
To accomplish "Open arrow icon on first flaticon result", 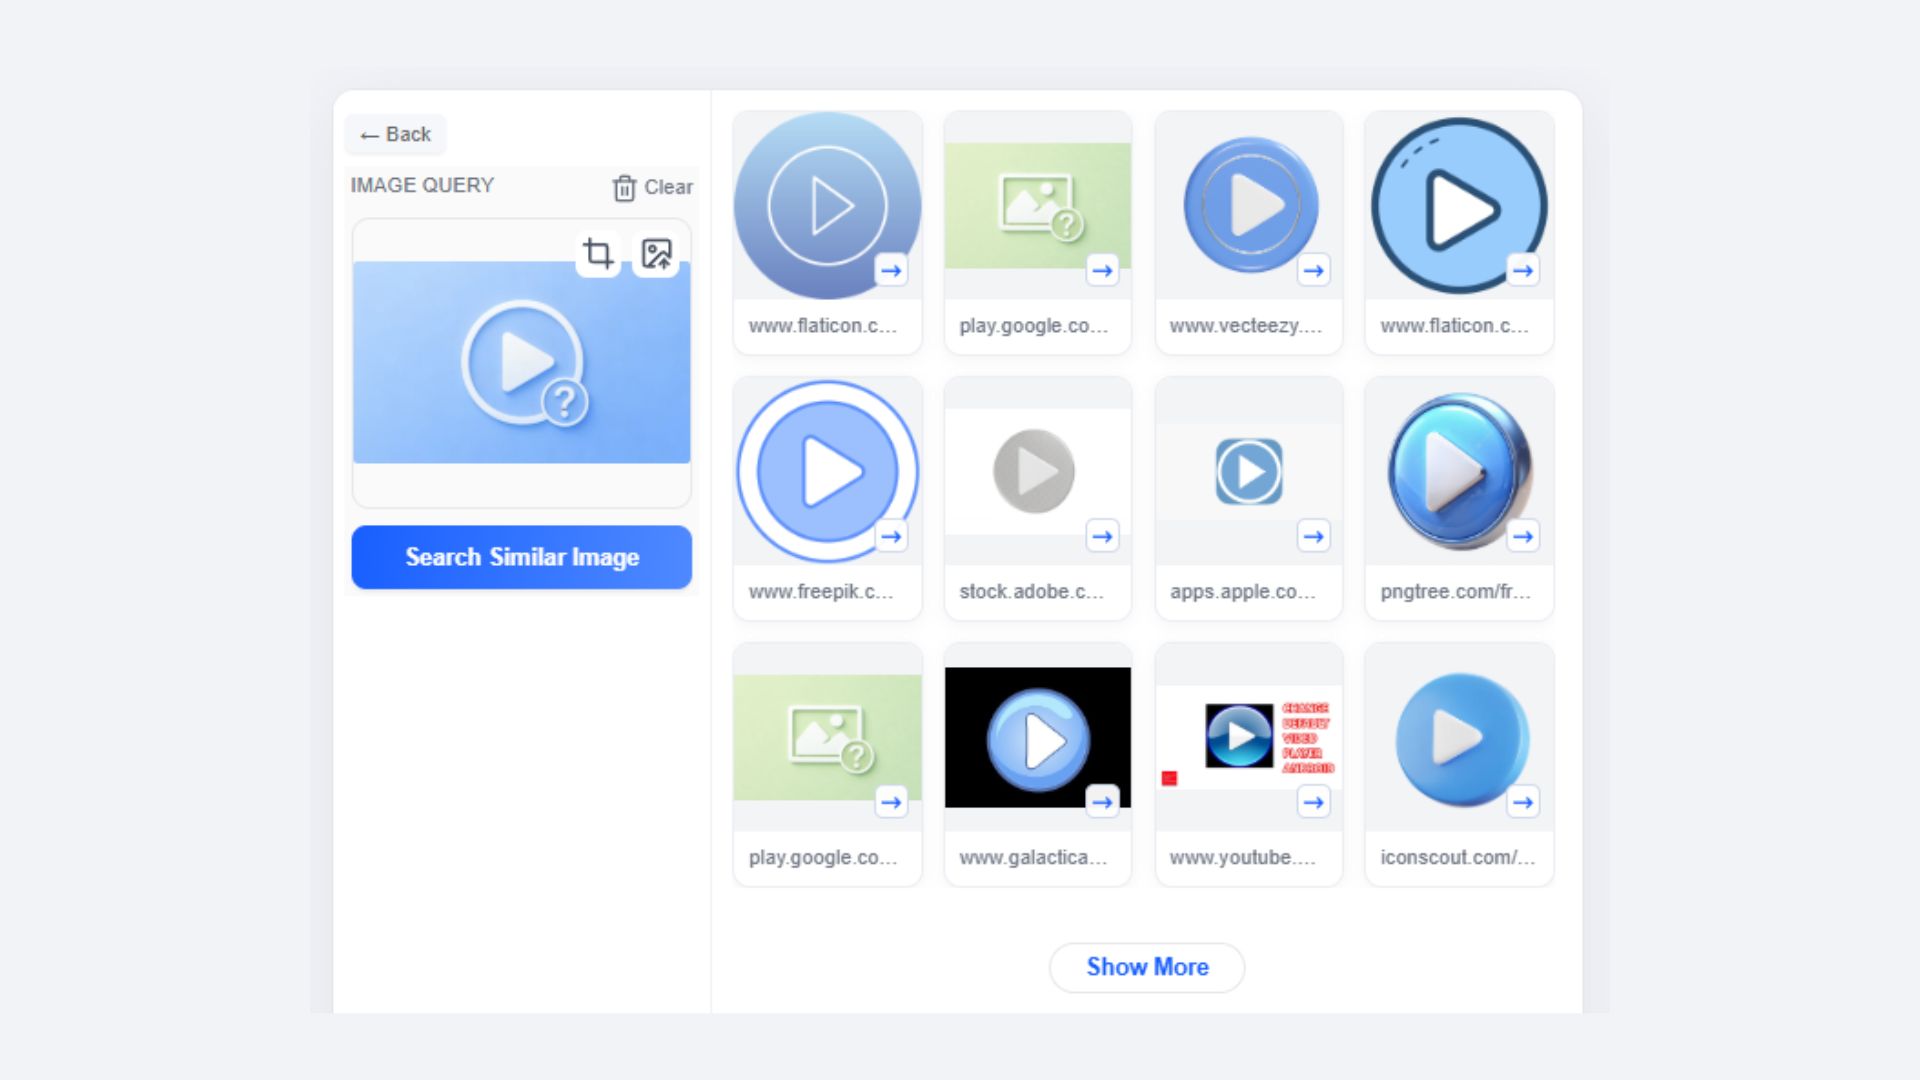I will click(891, 270).
